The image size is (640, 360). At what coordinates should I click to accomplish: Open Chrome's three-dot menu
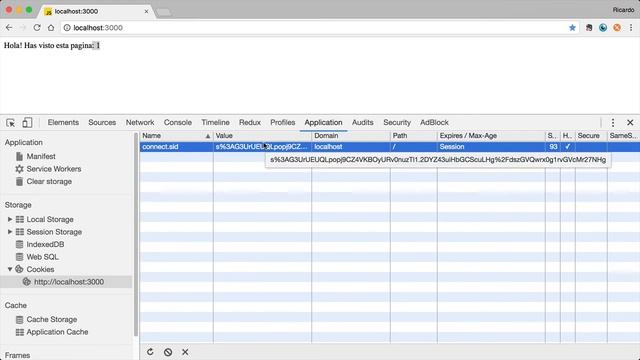(x=631, y=27)
